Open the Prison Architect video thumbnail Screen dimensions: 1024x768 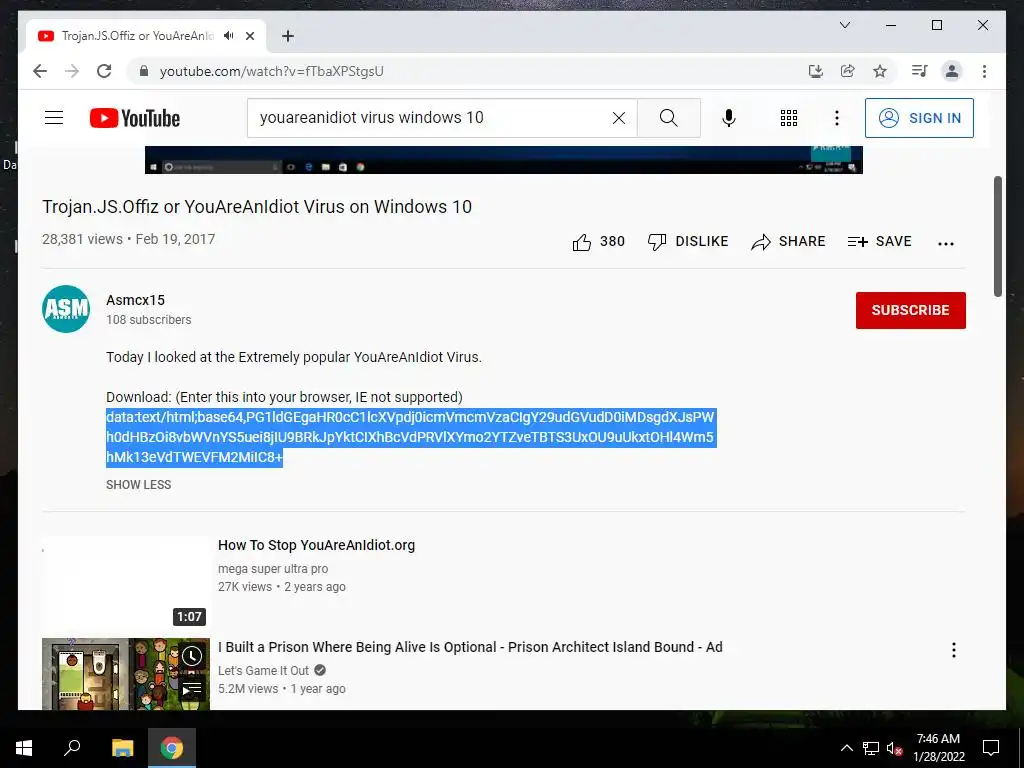tap(126, 674)
